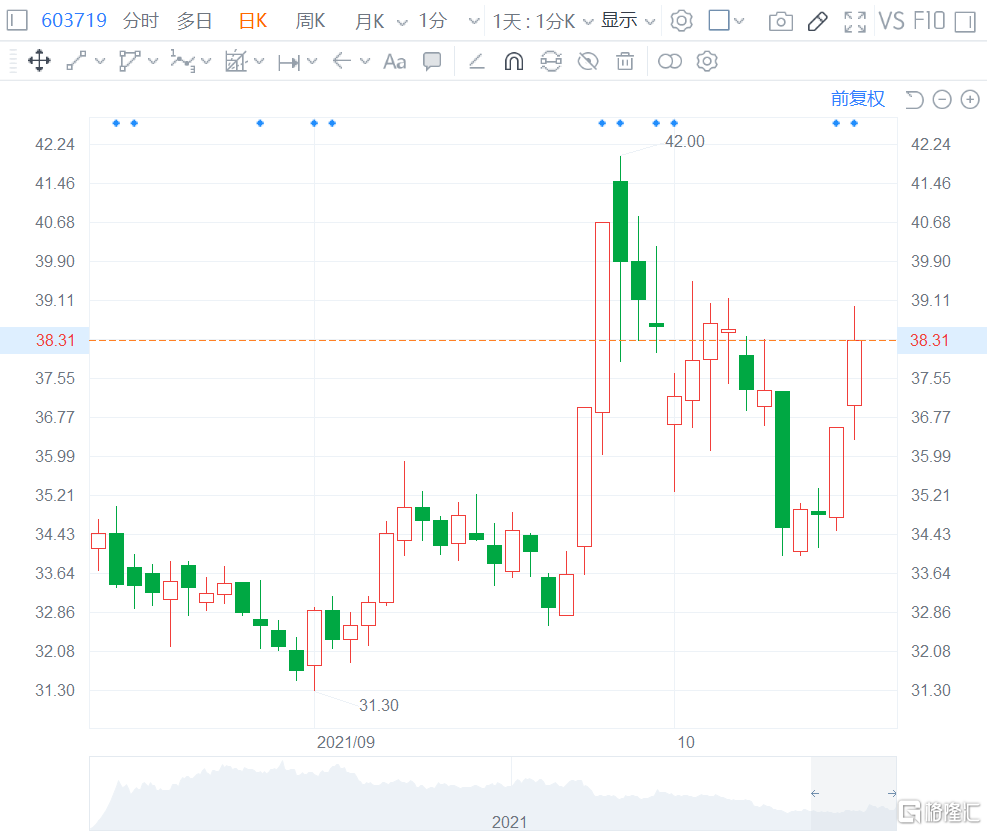Zoom out chart with minus icon
This screenshot has width=987, height=831.
[x=942, y=99]
